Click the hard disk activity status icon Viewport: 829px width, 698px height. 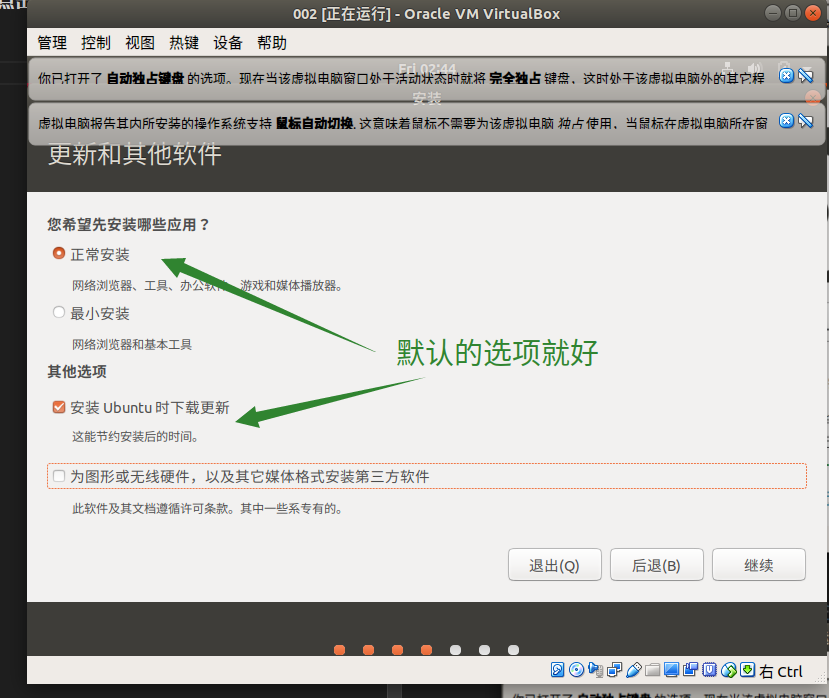[558, 670]
